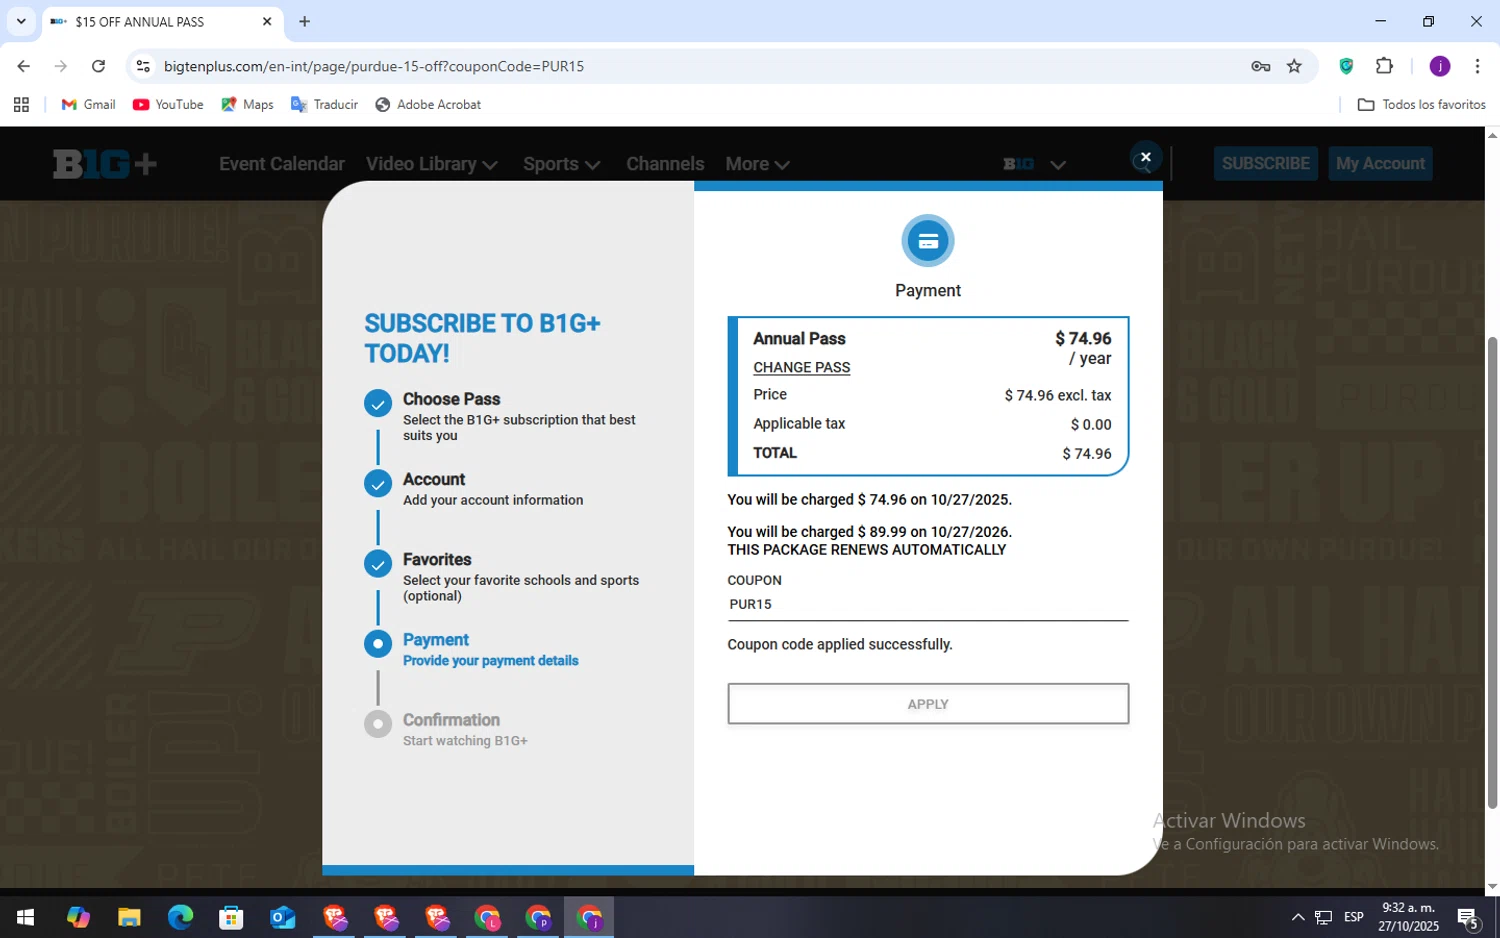The image size is (1500, 938).
Task: Click the page vertical scrollbar
Action: (x=1492, y=572)
